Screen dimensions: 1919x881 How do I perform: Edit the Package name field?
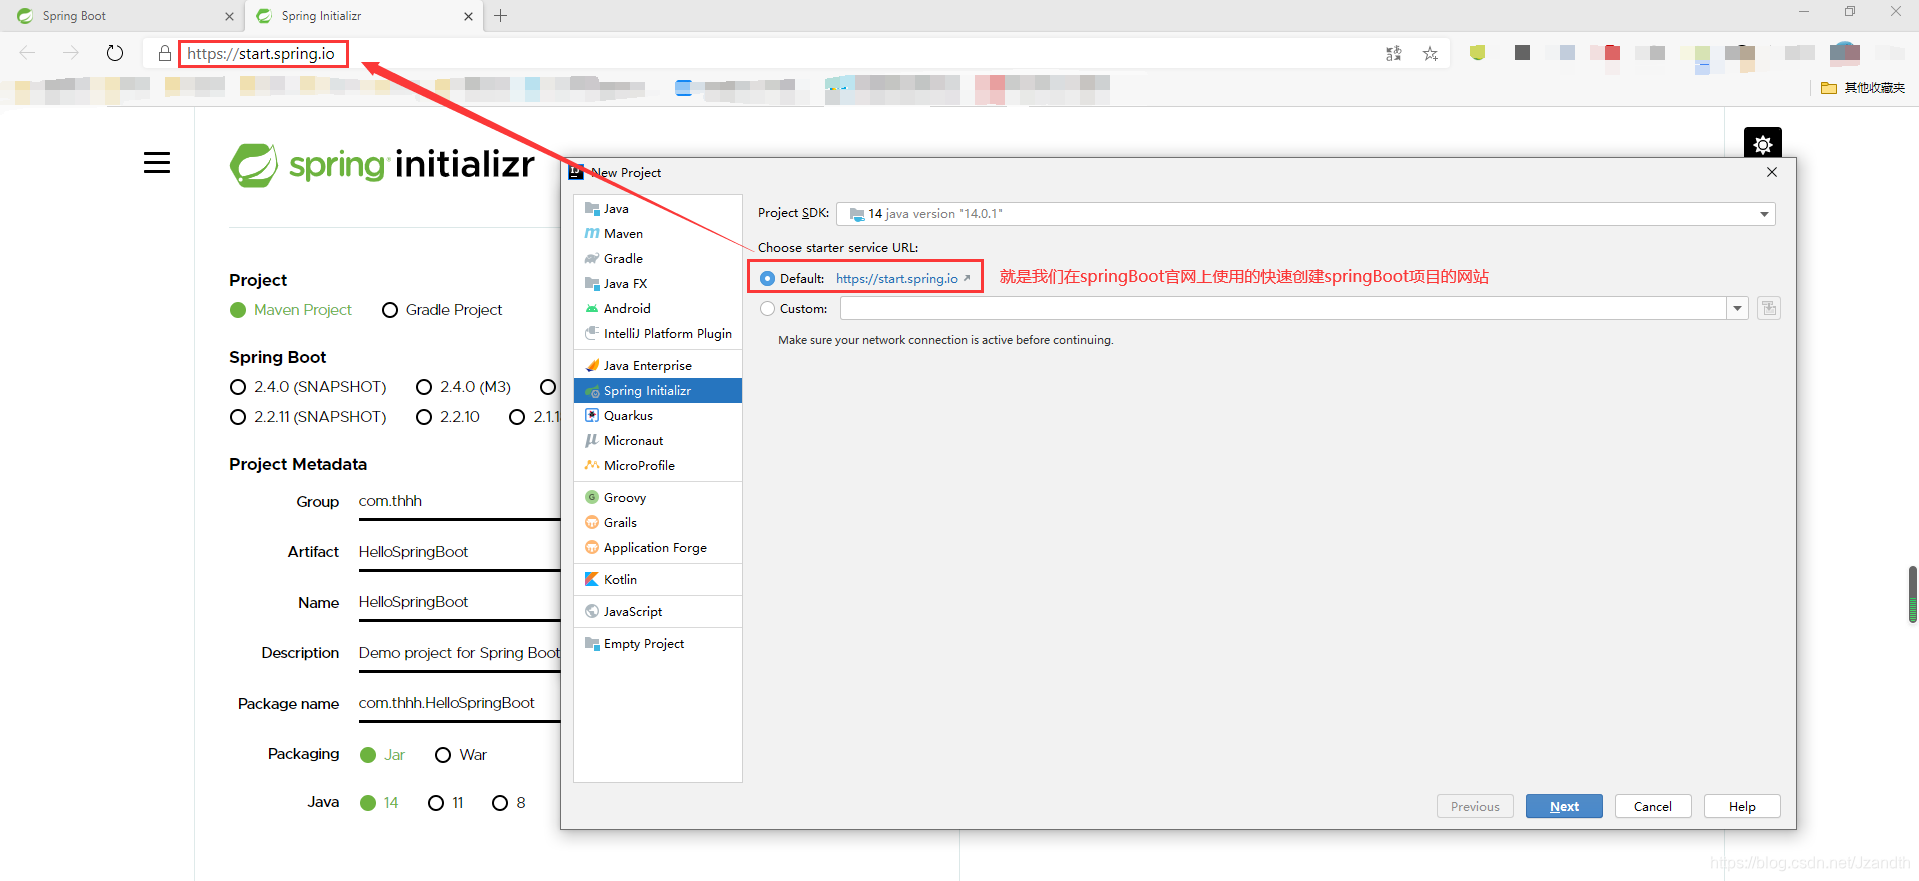pos(459,703)
